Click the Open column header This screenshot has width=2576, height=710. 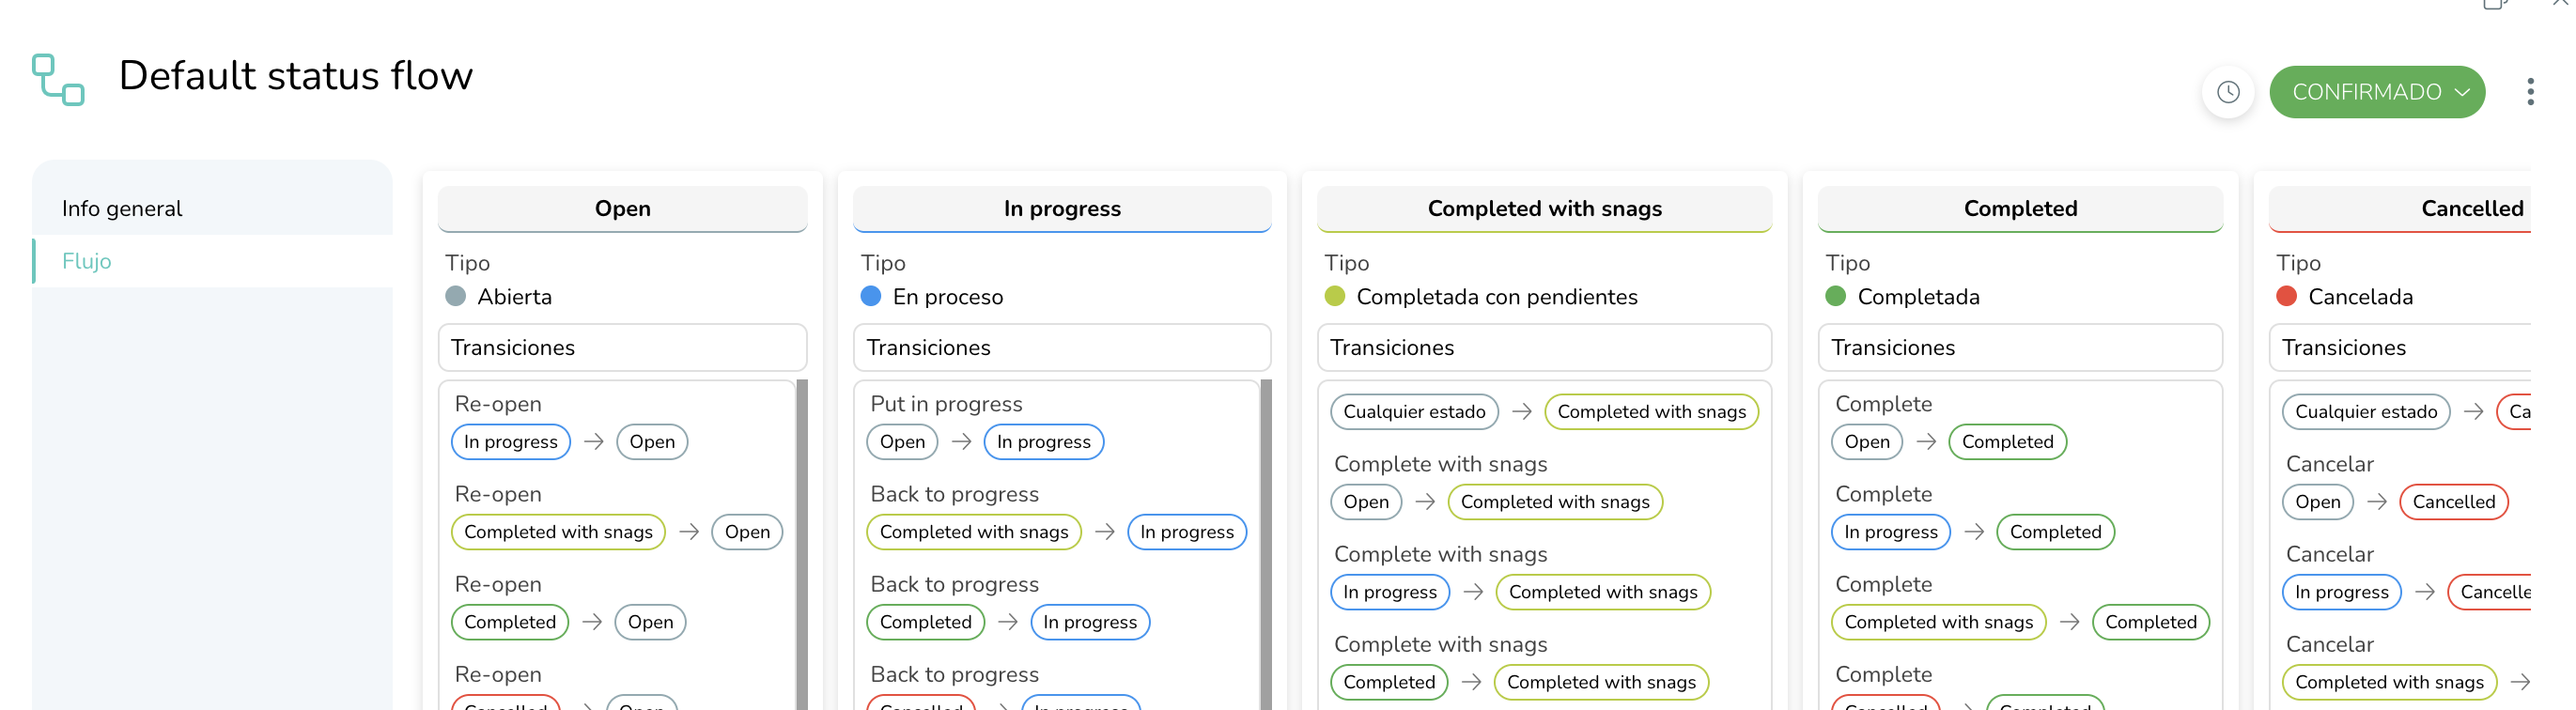(622, 208)
